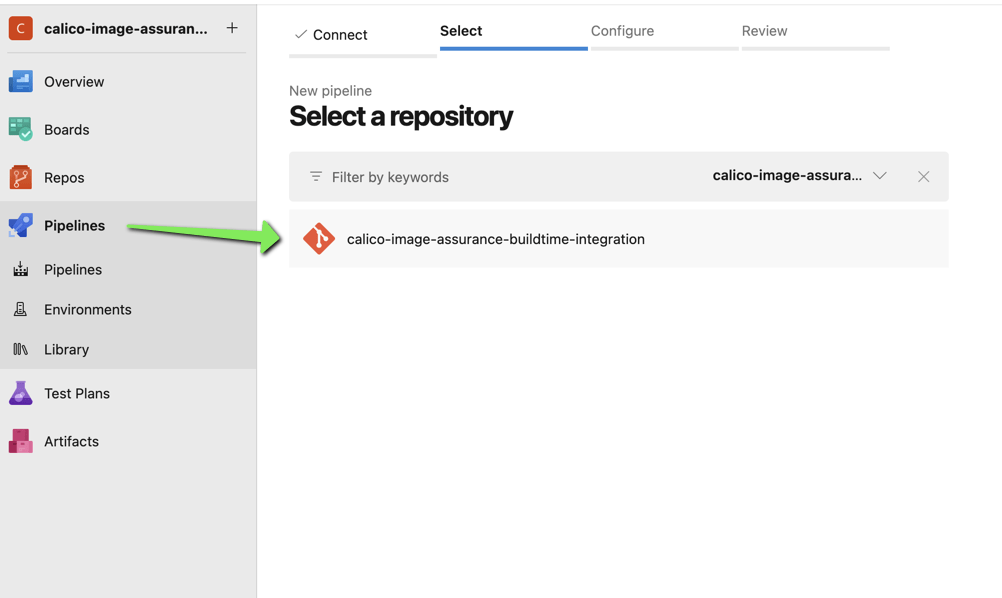Click the Test Plans flask icon
The image size is (1002, 598).
pyautogui.click(x=21, y=393)
